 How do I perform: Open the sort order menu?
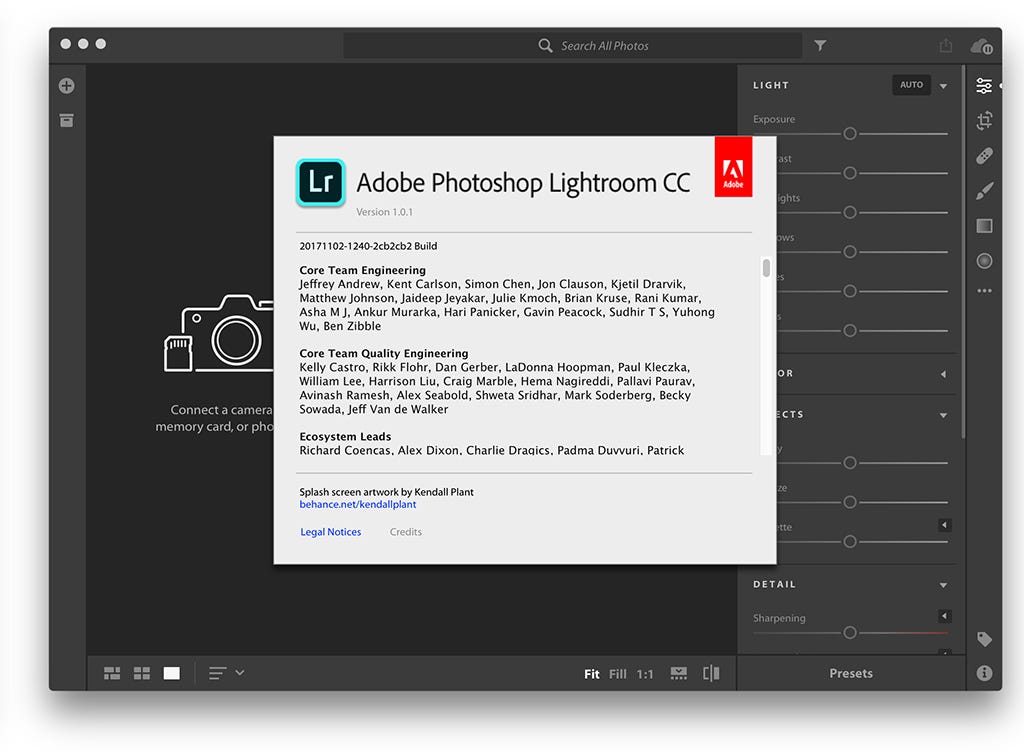click(226, 673)
